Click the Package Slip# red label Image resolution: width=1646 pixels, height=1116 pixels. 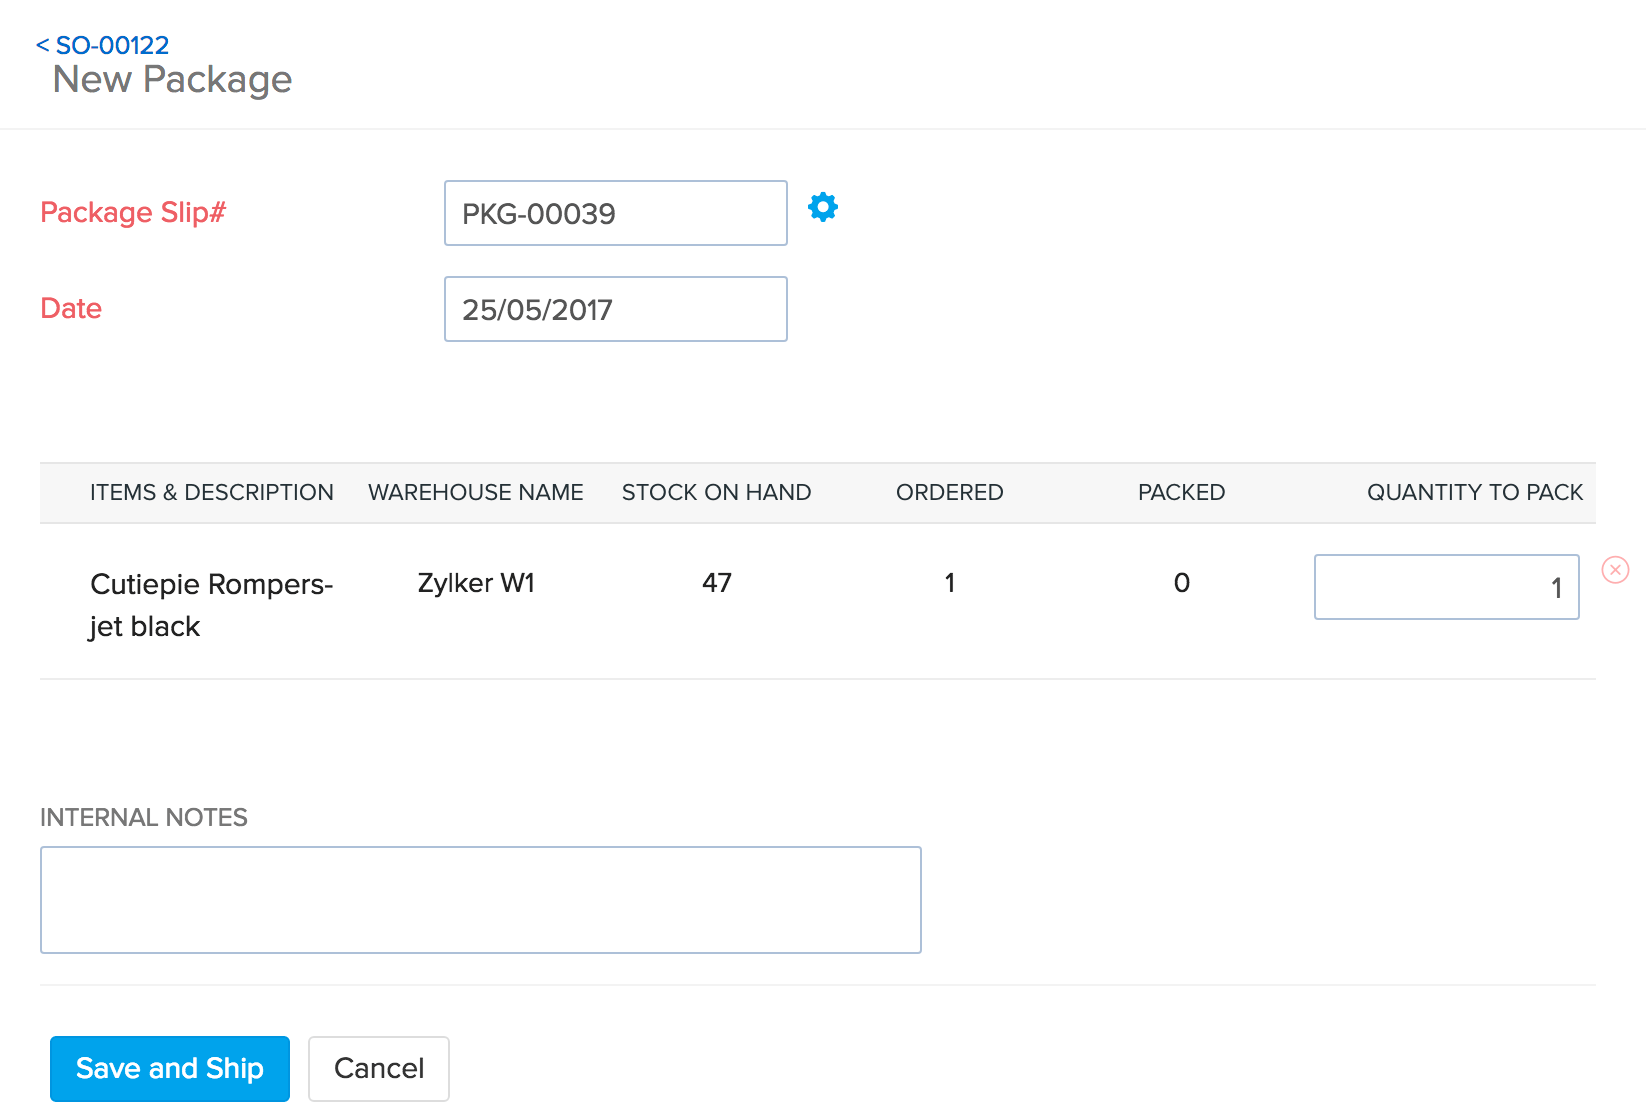coord(133,212)
